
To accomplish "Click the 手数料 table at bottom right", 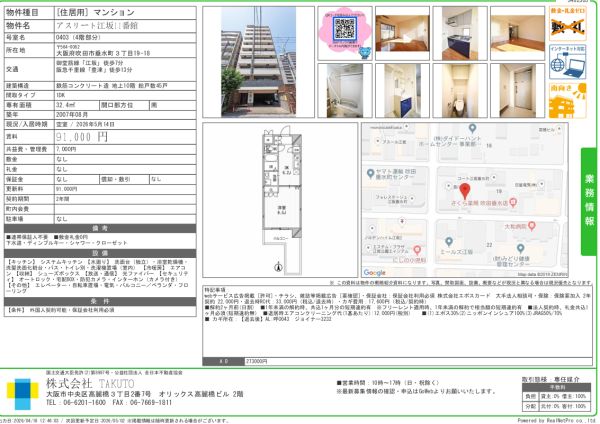I will tap(556, 397).
